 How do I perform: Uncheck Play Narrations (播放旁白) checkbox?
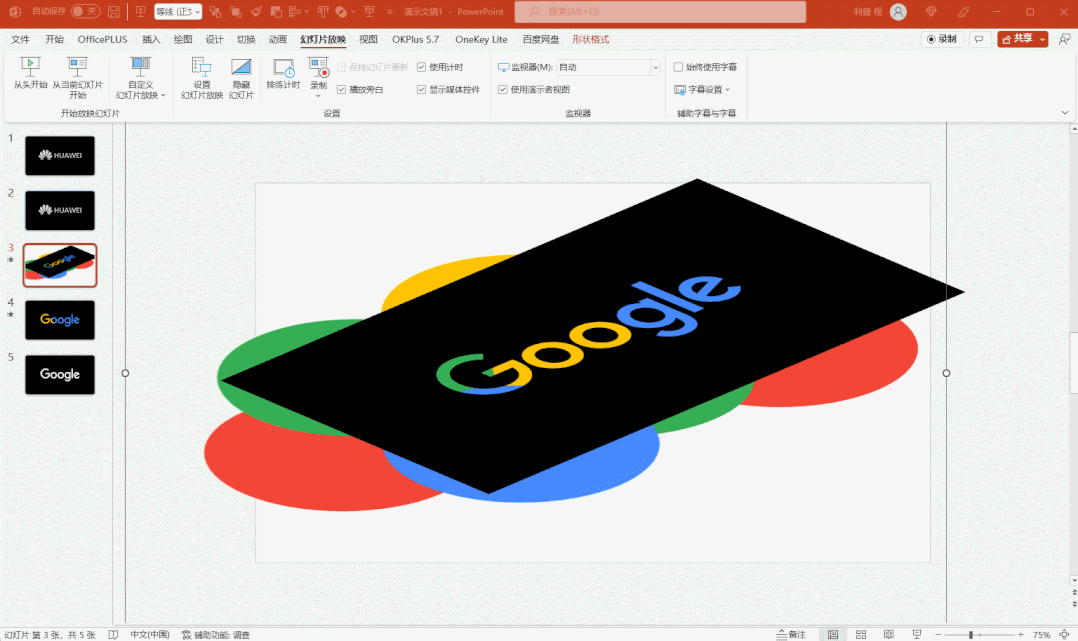tap(341, 89)
